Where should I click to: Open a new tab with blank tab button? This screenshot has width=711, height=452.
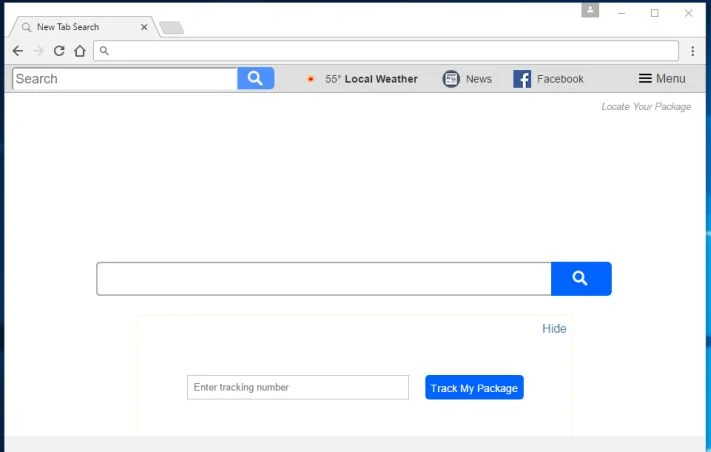[171, 28]
